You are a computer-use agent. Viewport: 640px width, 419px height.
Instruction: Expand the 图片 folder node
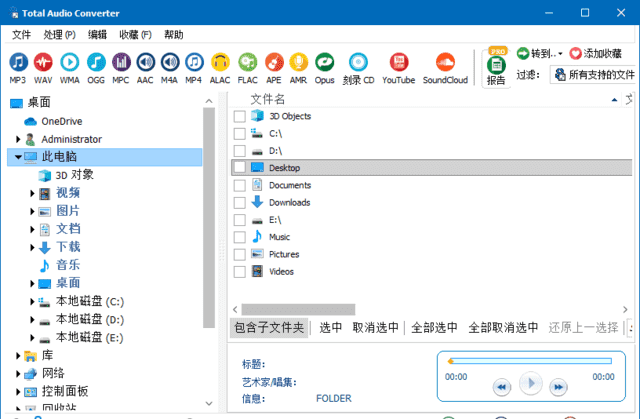(32, 211)
